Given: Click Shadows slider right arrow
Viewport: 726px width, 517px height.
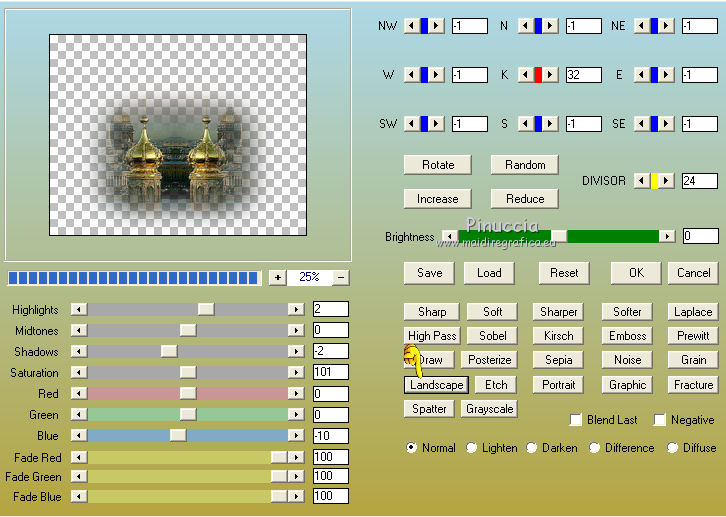Looking at the screenshot, I should 296,351.
